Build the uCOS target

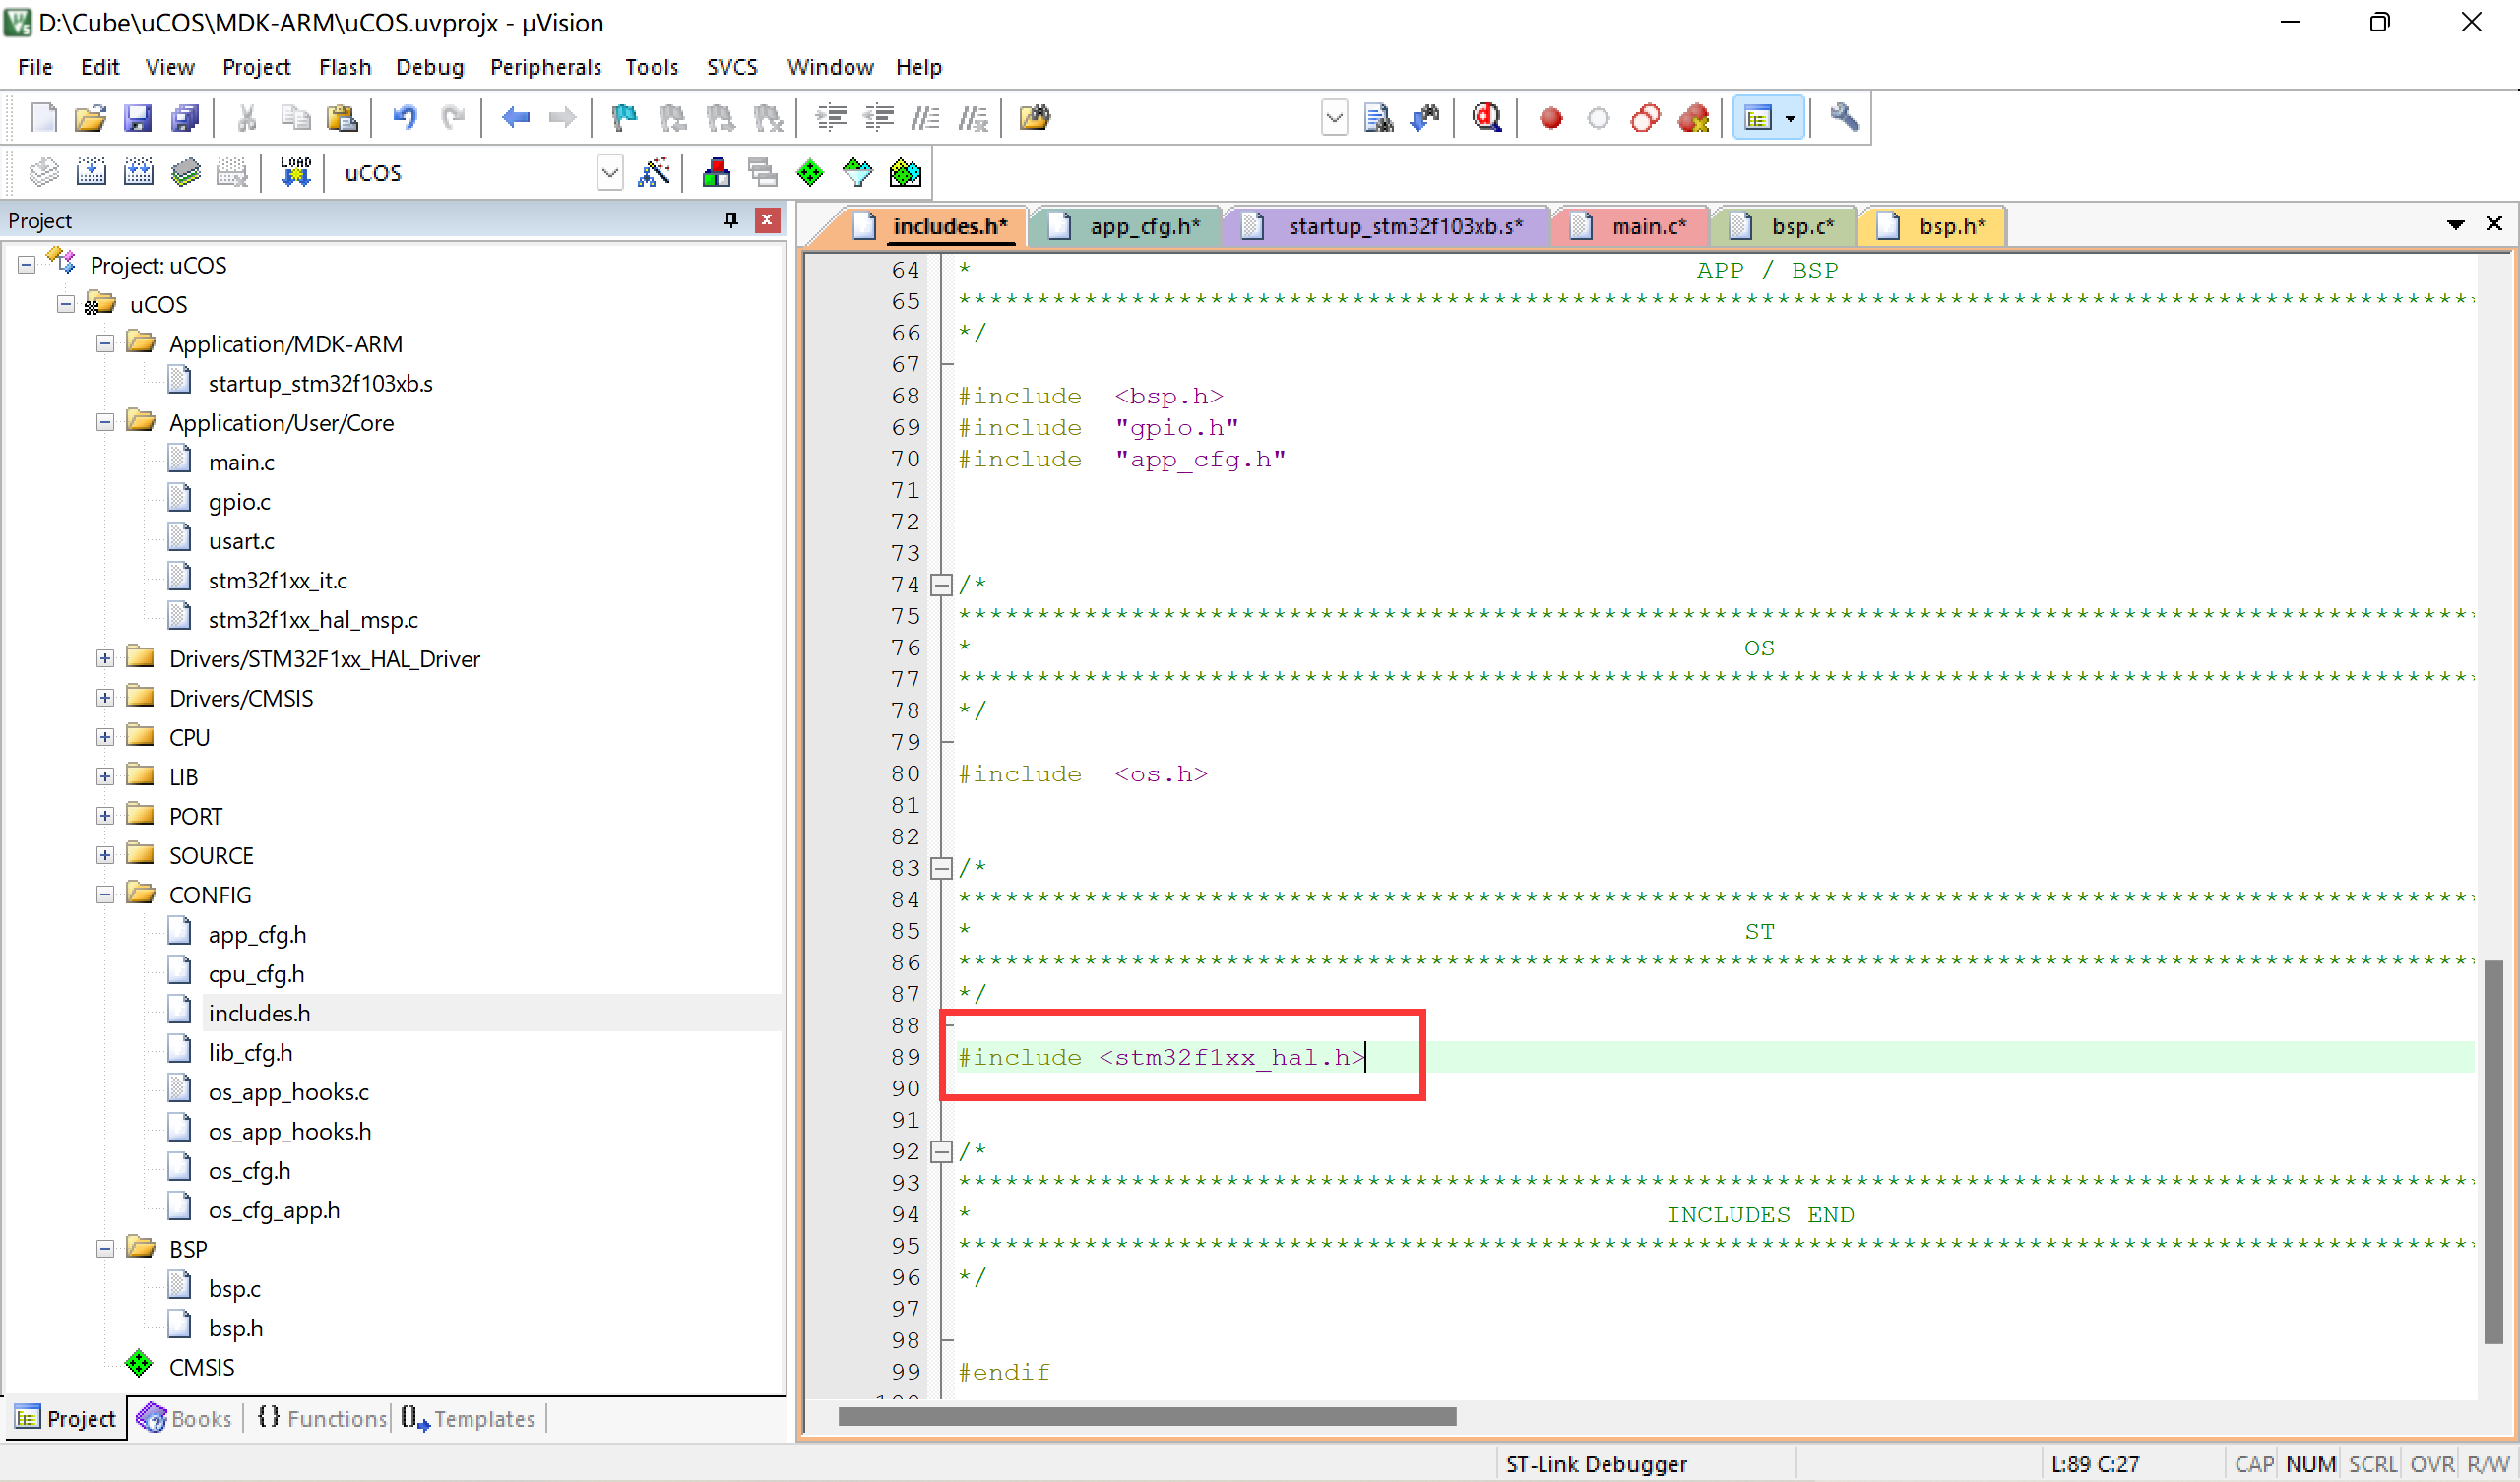click(91, 172)
